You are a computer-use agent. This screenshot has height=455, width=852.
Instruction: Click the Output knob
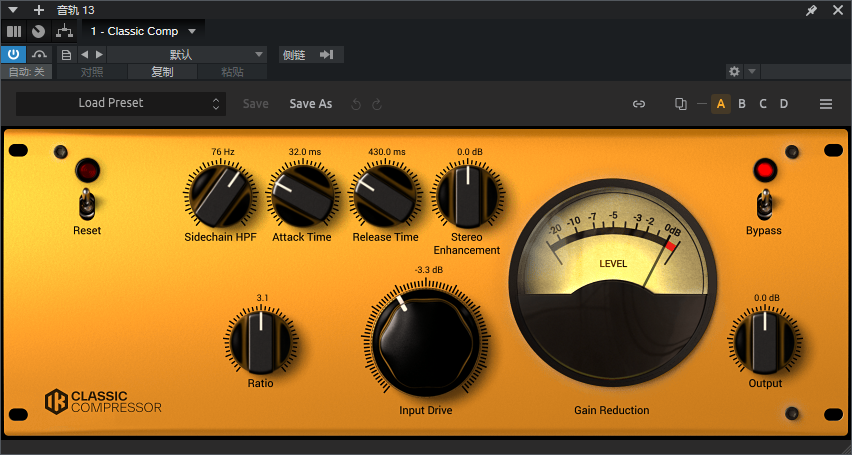(765, 342)
